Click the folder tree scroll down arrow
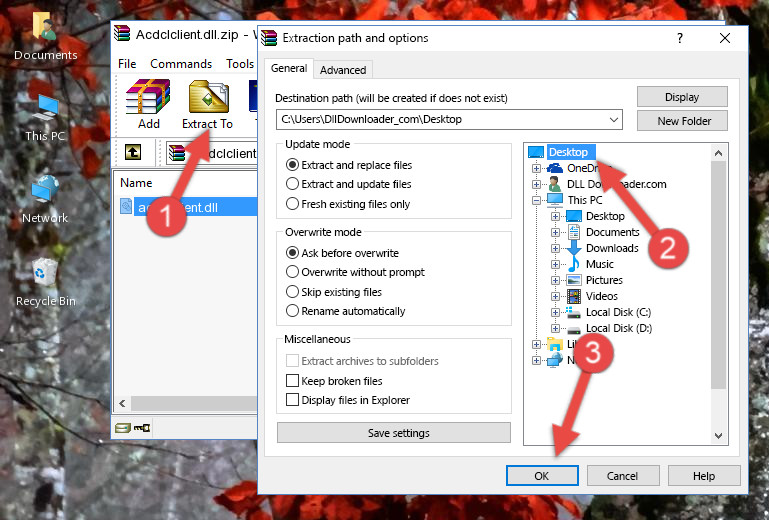This screenshot has height=520, width=769. (718, 436)
